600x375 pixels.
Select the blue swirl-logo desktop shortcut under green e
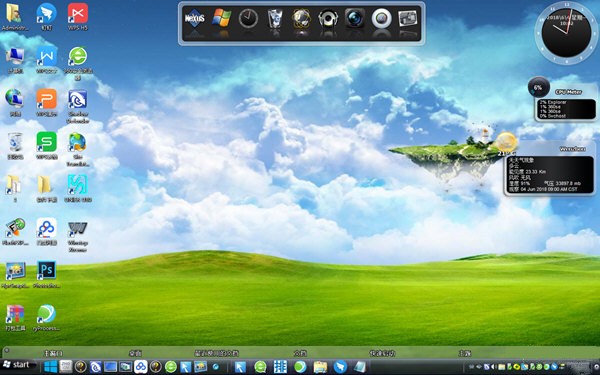(x=78, y=99)
